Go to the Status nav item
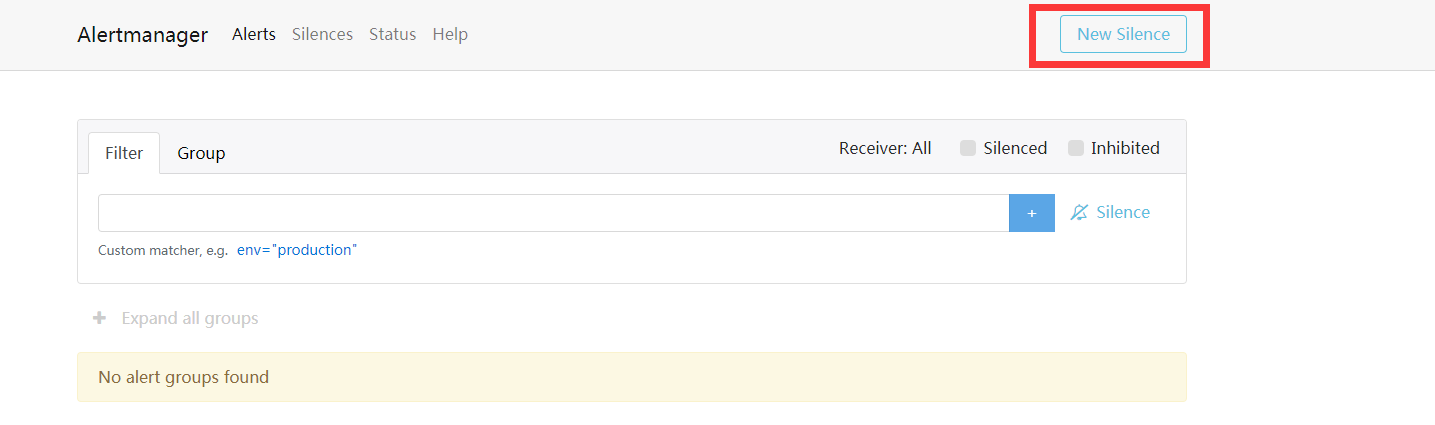The image size is (1435, 425). [392, 34]
